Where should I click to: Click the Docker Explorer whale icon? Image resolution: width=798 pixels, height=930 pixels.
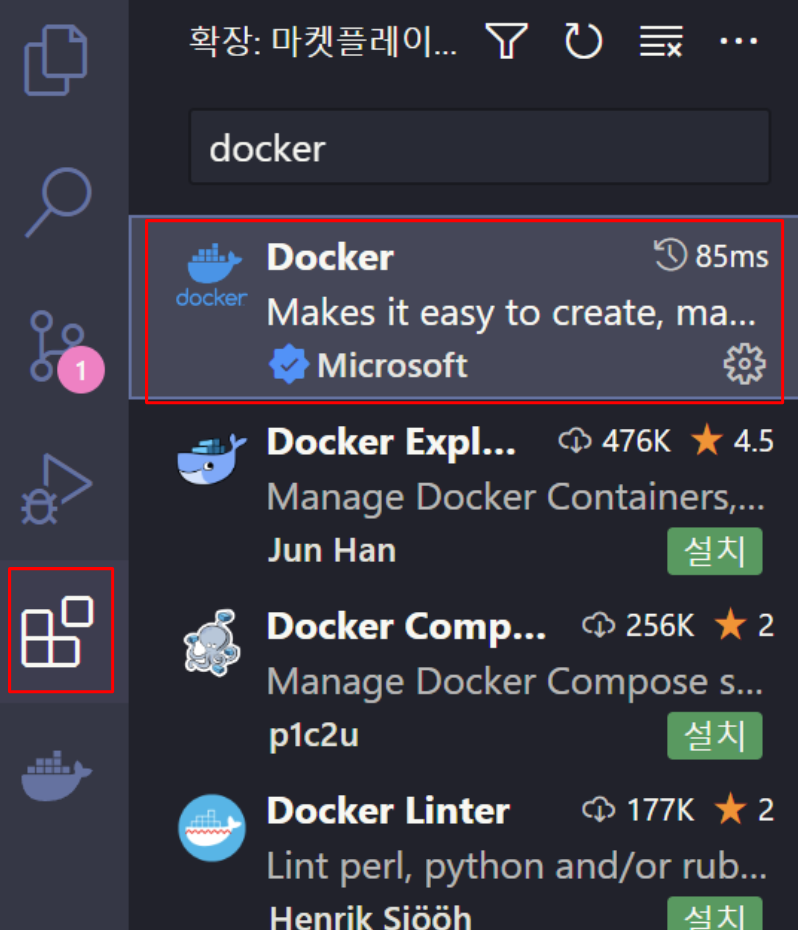212,459
